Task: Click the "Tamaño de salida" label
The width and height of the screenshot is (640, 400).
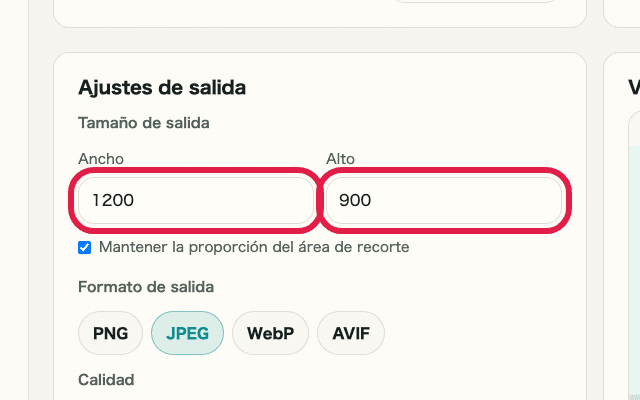Action: 143,123
